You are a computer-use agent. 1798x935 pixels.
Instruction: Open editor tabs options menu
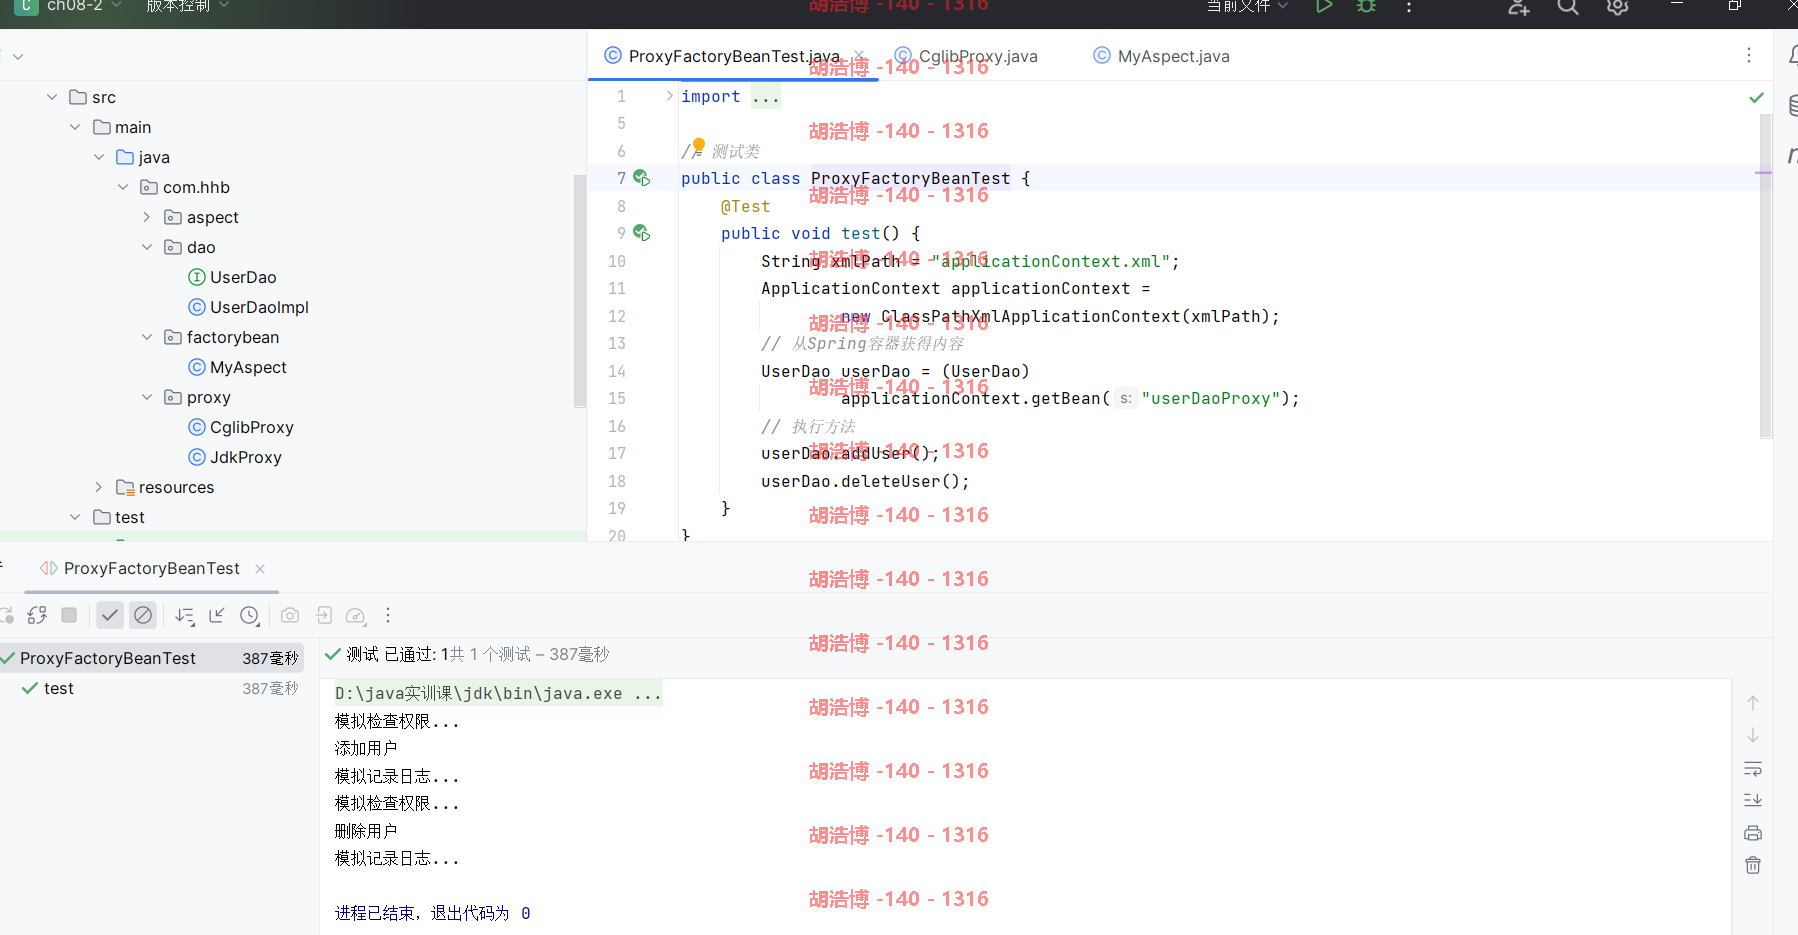(x=1749, y=55)
